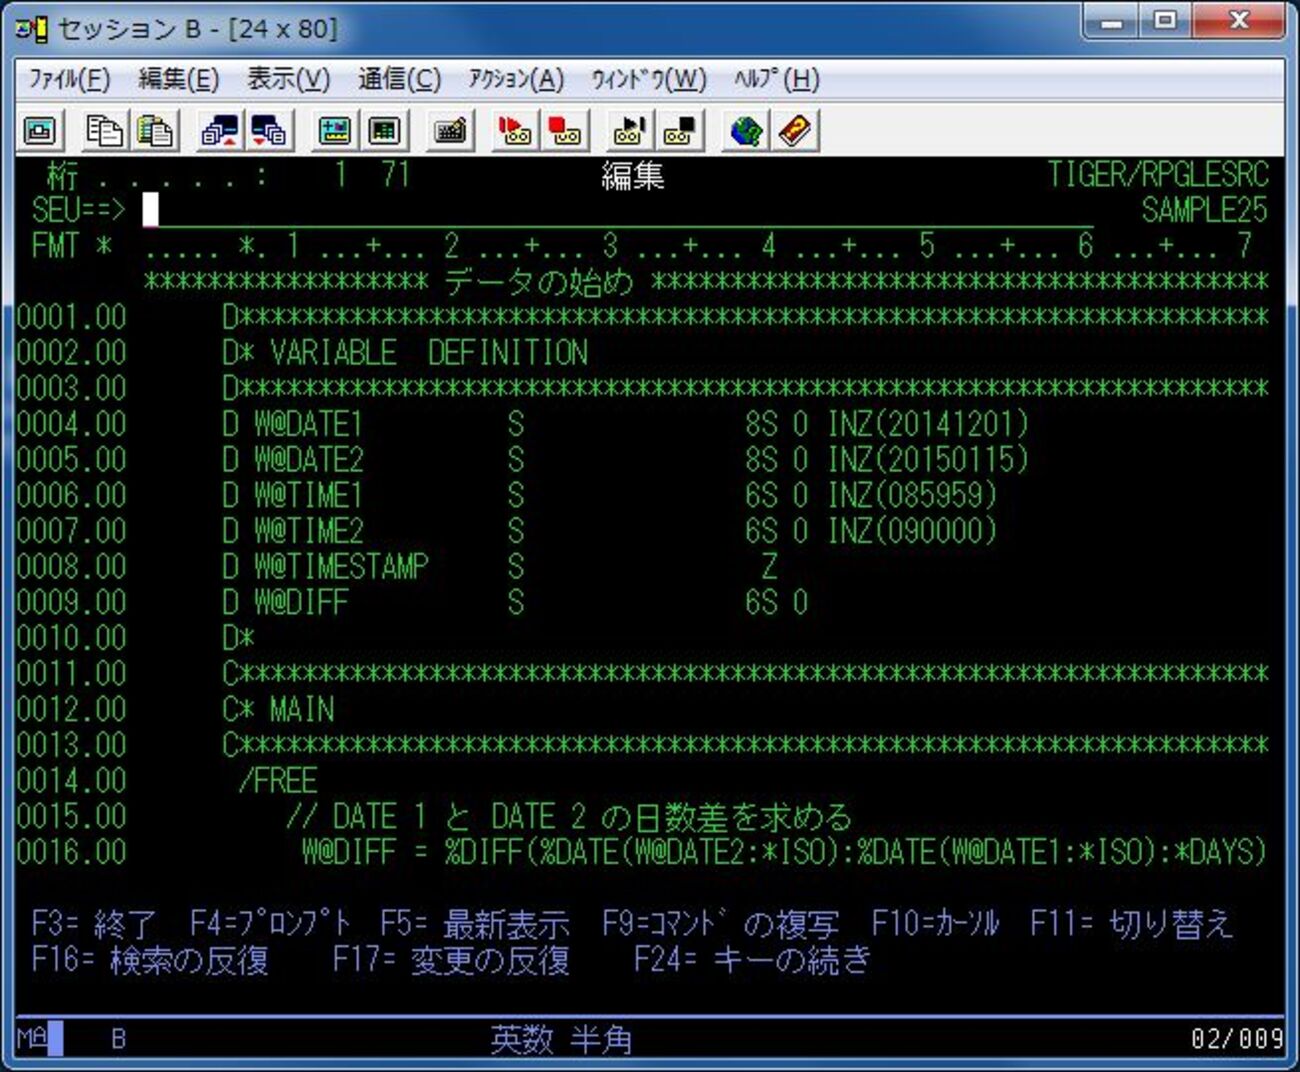Viewport: 1300px width, 1072px height.
Task: Click the SAMPLE25 member name
Action: [x=1204, y=210]
